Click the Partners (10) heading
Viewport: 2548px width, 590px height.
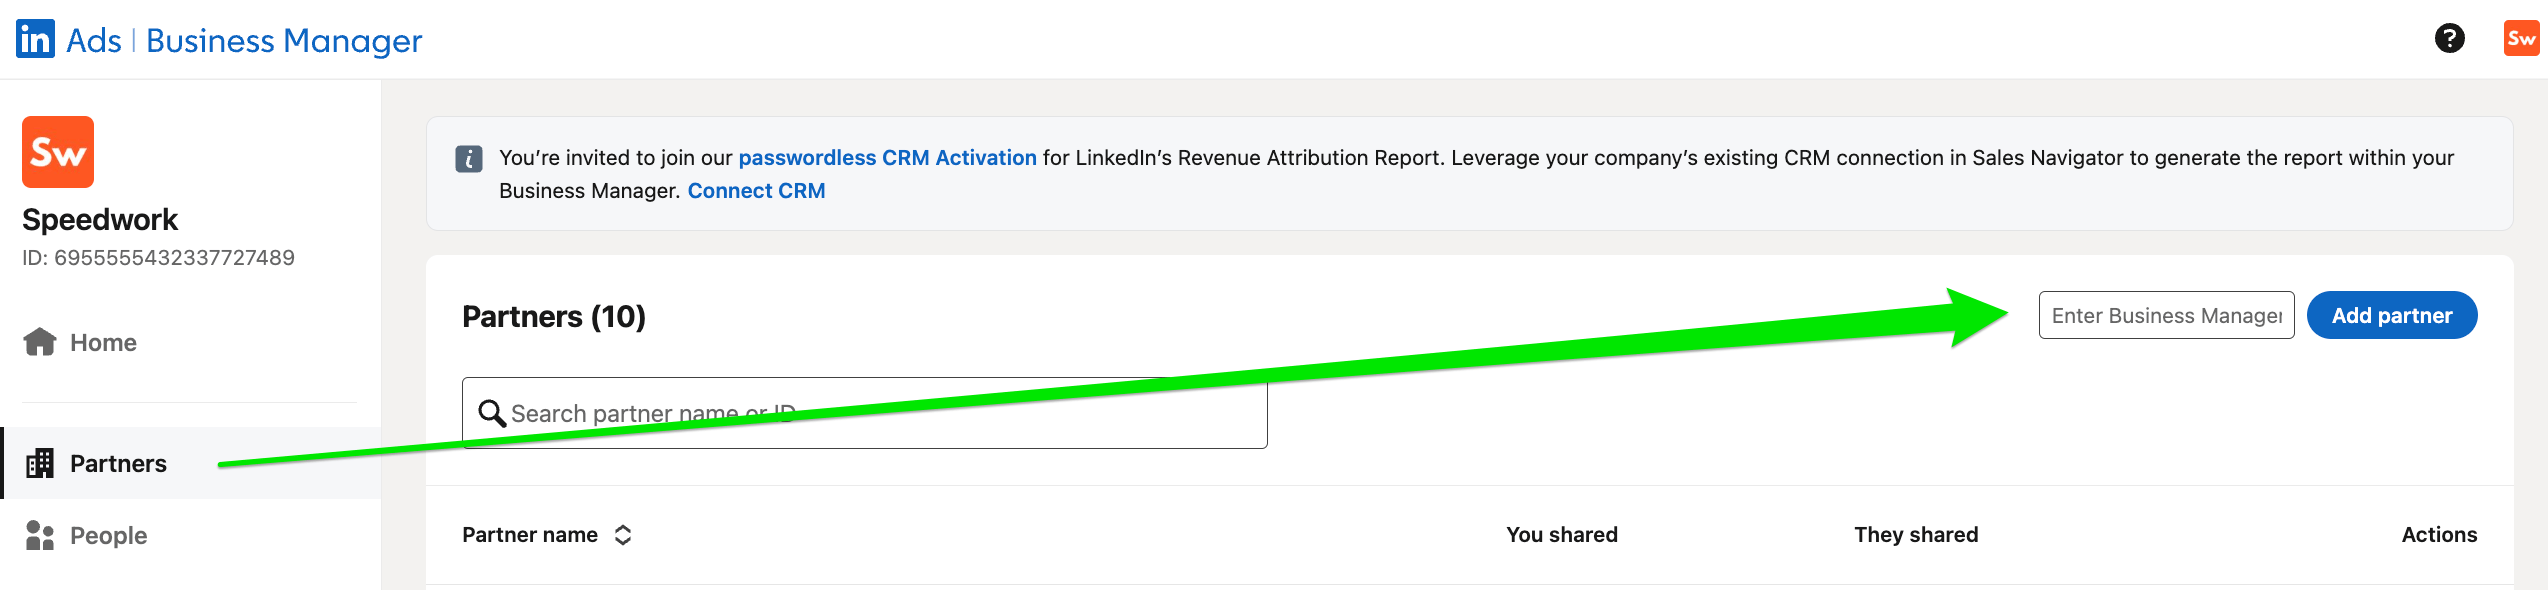(x=554, y=317)
